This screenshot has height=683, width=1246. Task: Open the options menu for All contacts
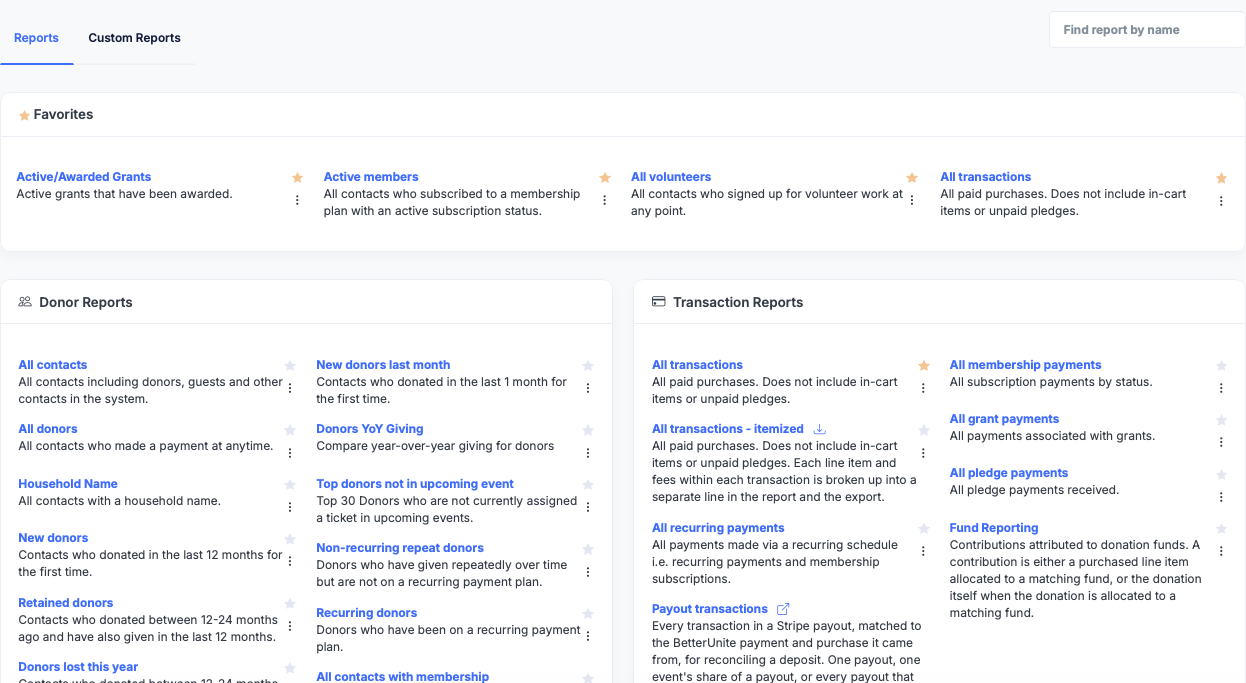[290, 388]
